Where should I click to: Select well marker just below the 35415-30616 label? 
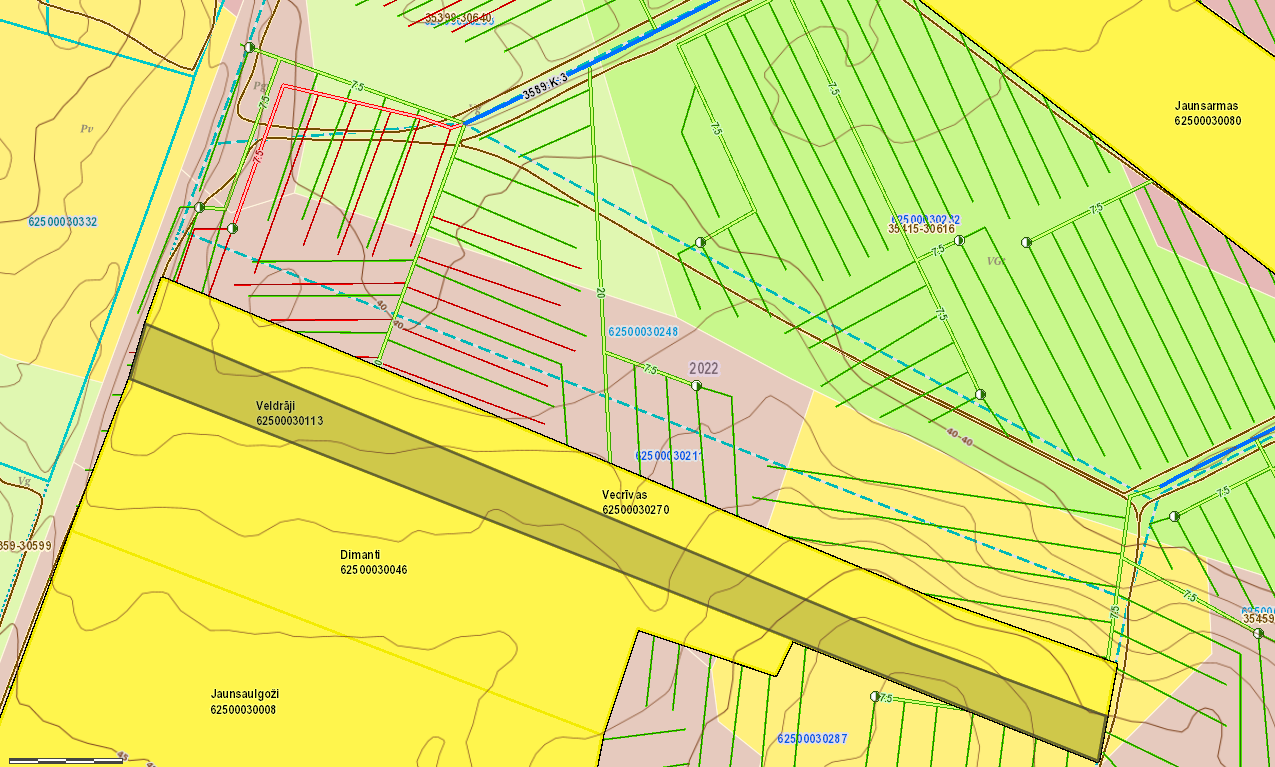coord(959,241)
